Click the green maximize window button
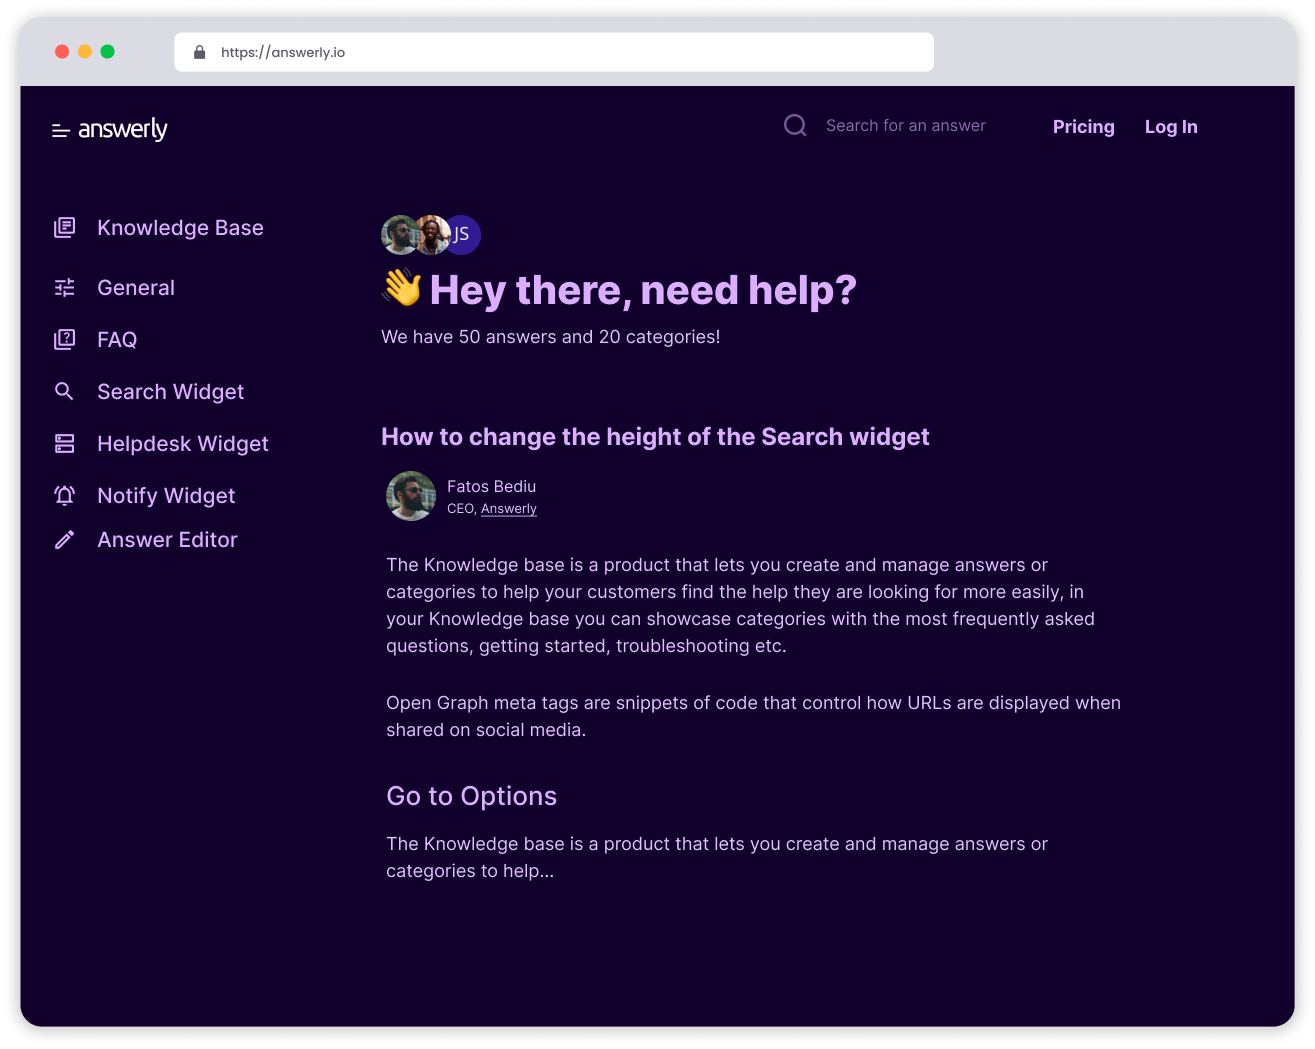 [x=108, y=51]
